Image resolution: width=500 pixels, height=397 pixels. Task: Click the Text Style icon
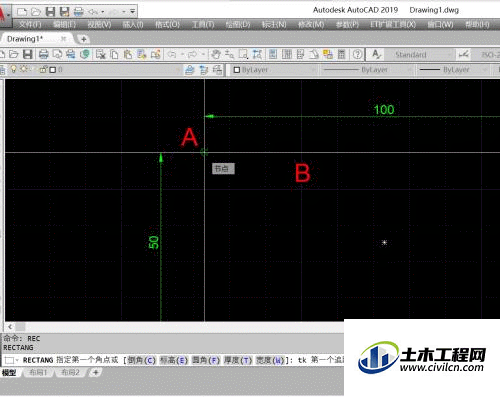376,54
